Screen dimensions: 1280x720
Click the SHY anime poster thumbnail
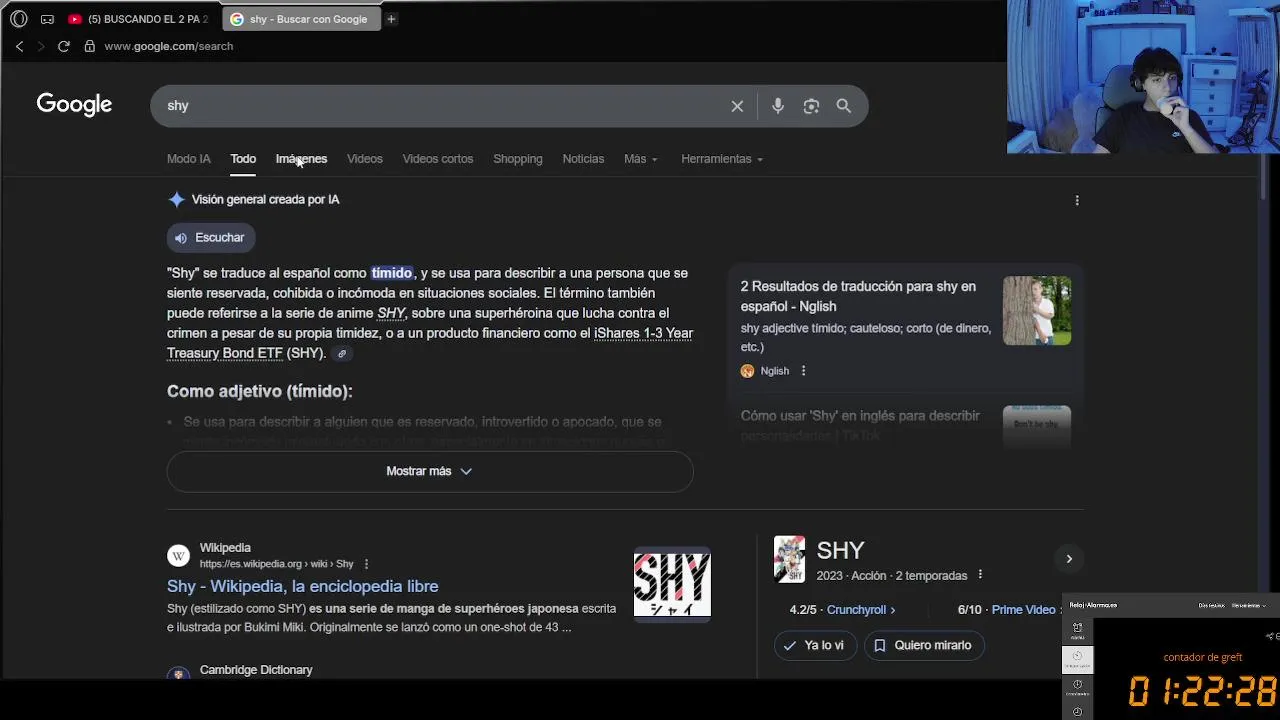(x=789, y=559)
